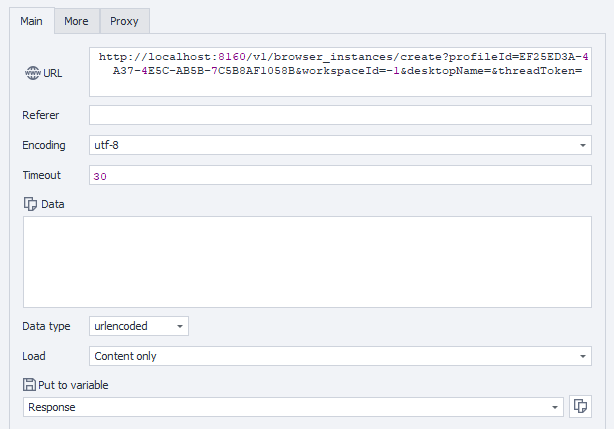Click the globe icon beside URL
This screenshot has height=429, width=614.
pyautogui.click(x=31, y=73)
